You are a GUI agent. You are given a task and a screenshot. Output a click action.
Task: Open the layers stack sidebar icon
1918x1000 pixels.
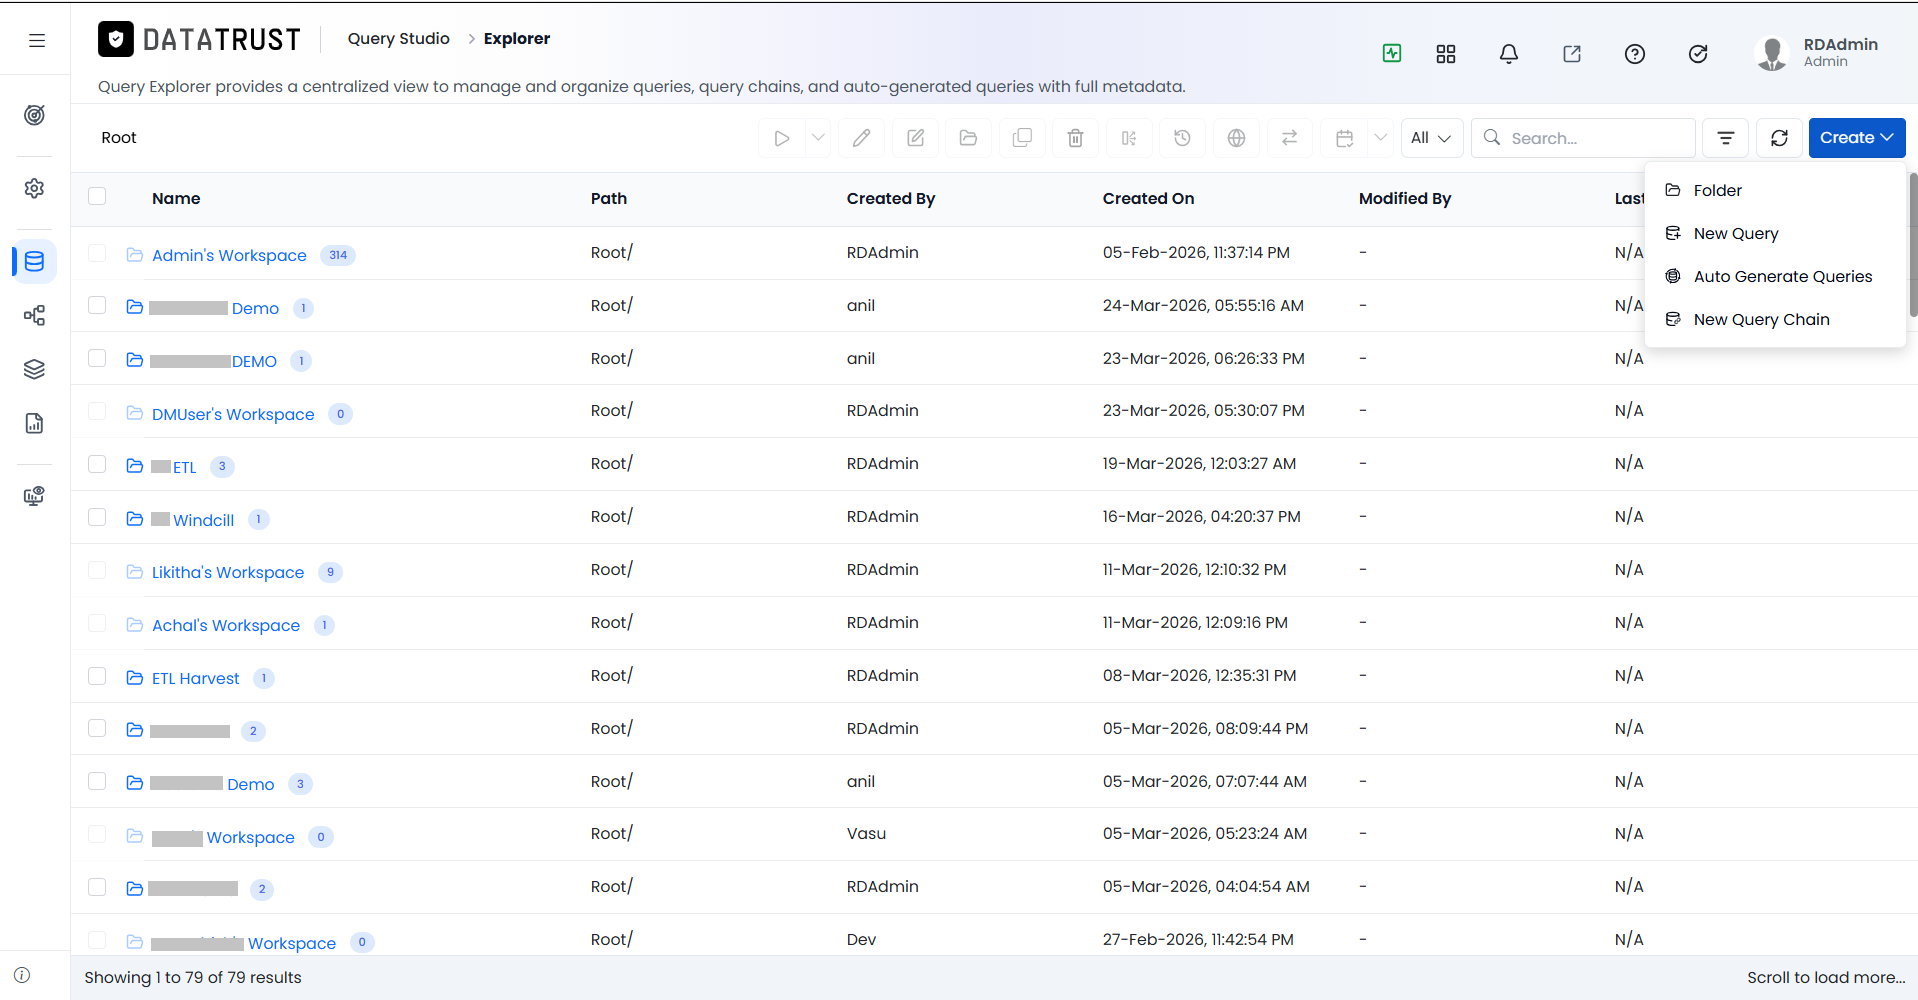pyautogui.click(x=35, y=369)
